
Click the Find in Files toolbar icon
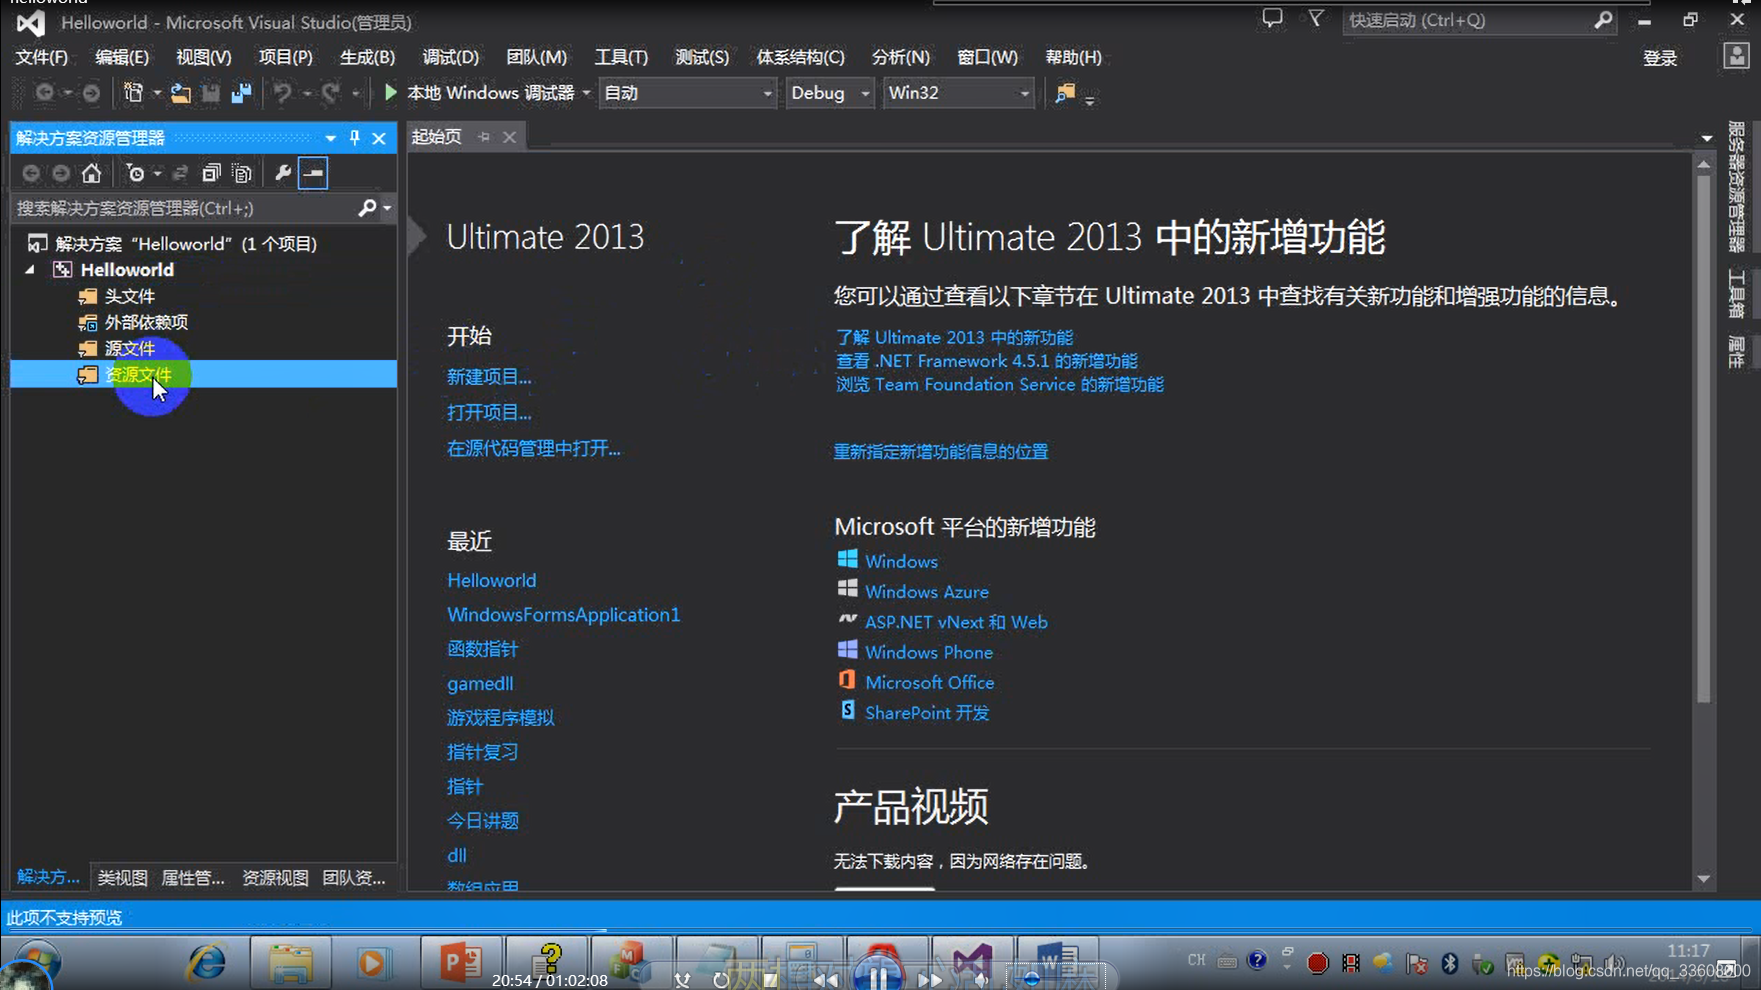pos(1065,93)
